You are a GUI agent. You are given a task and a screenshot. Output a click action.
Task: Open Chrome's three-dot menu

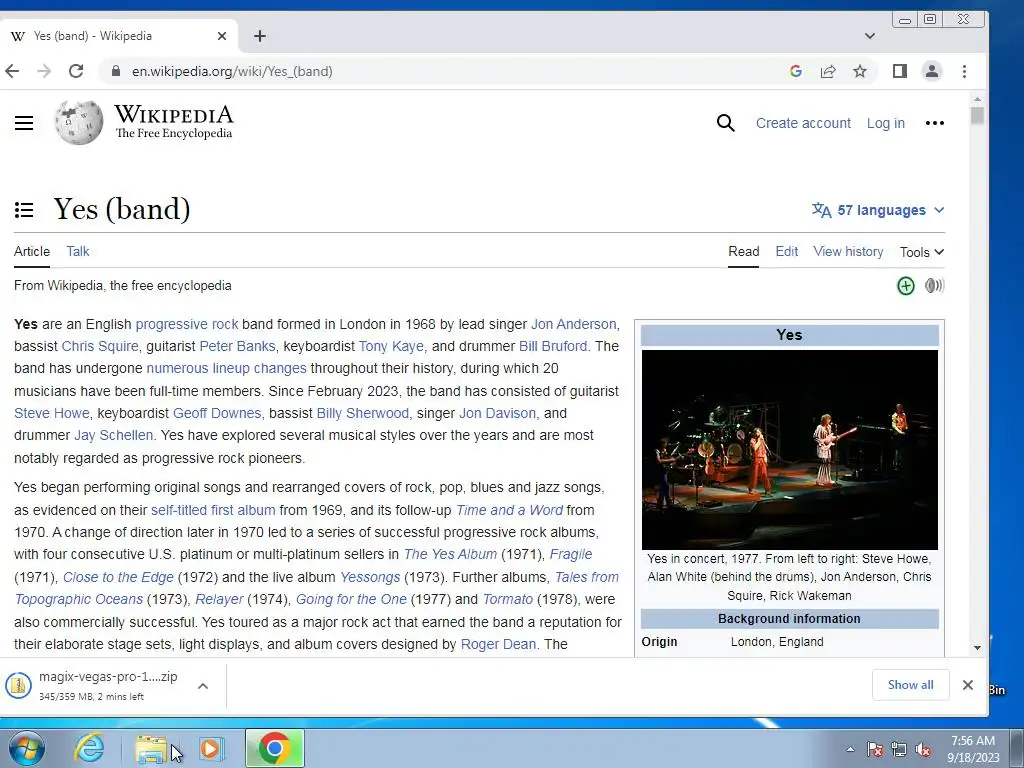click(x=965, y=71)
